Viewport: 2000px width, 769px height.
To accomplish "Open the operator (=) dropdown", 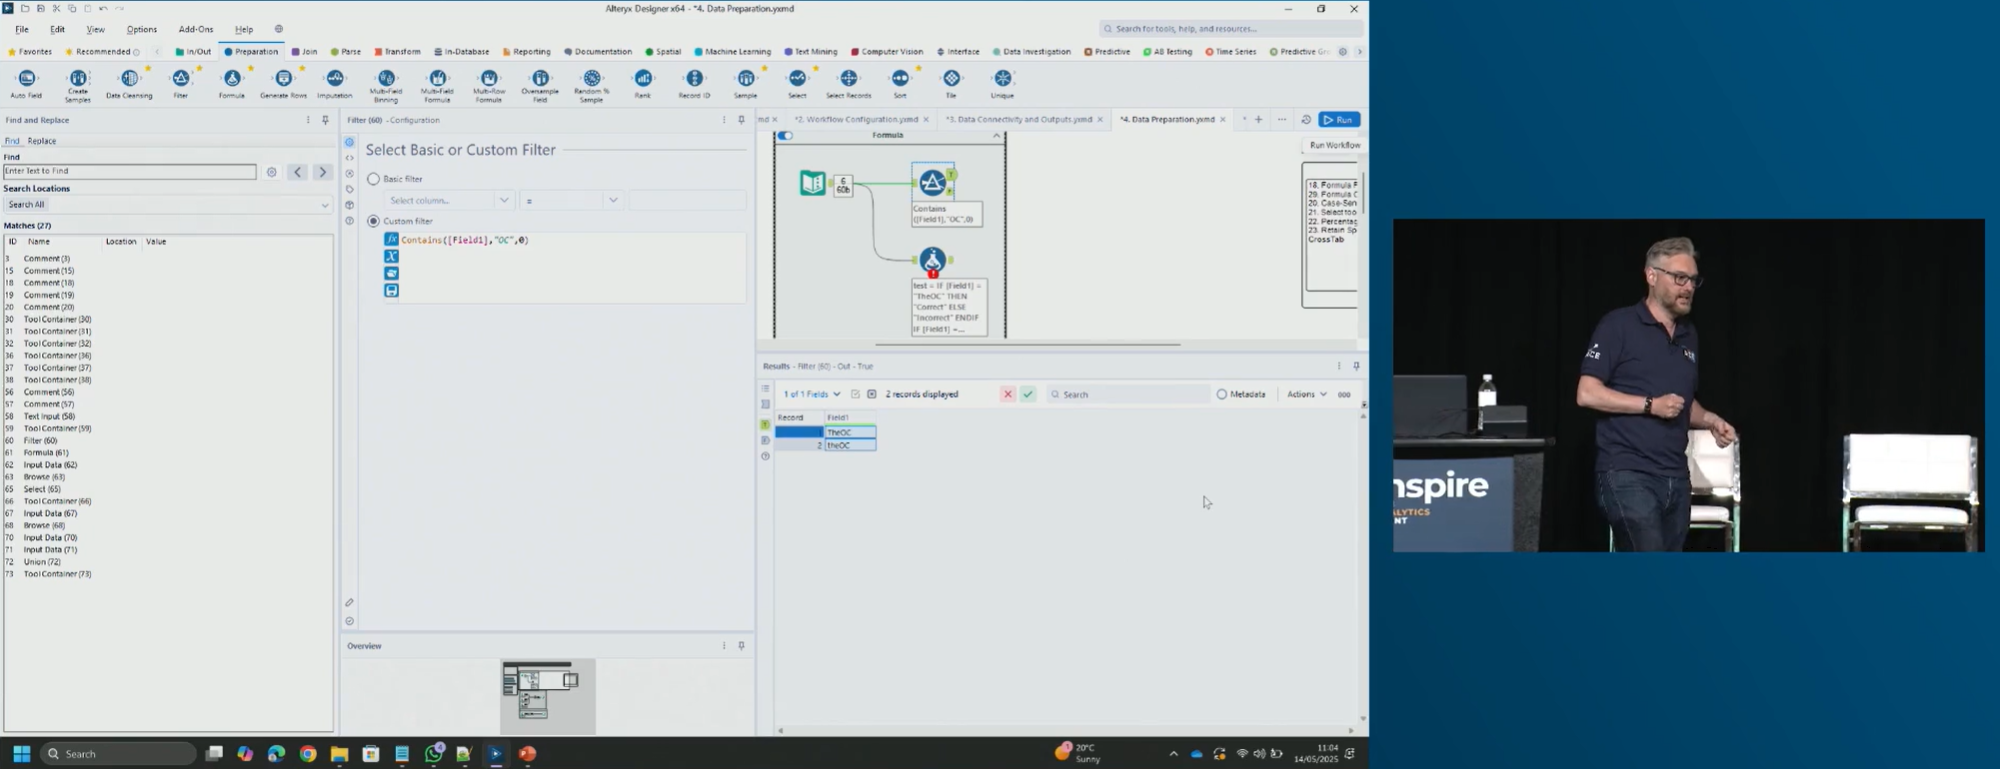I will pyautogui.click(x=572, y=201).
